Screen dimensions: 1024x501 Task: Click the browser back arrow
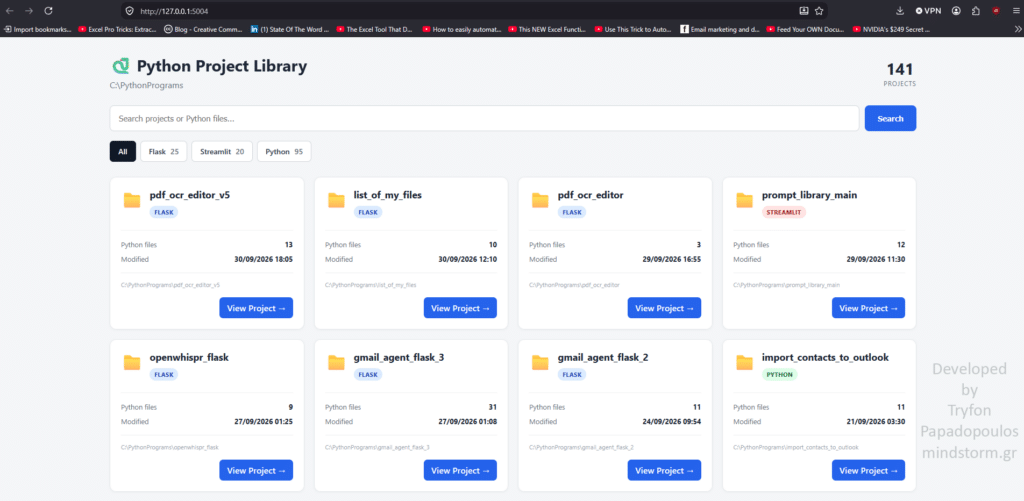pyautogui.click(x=10, y=10)
